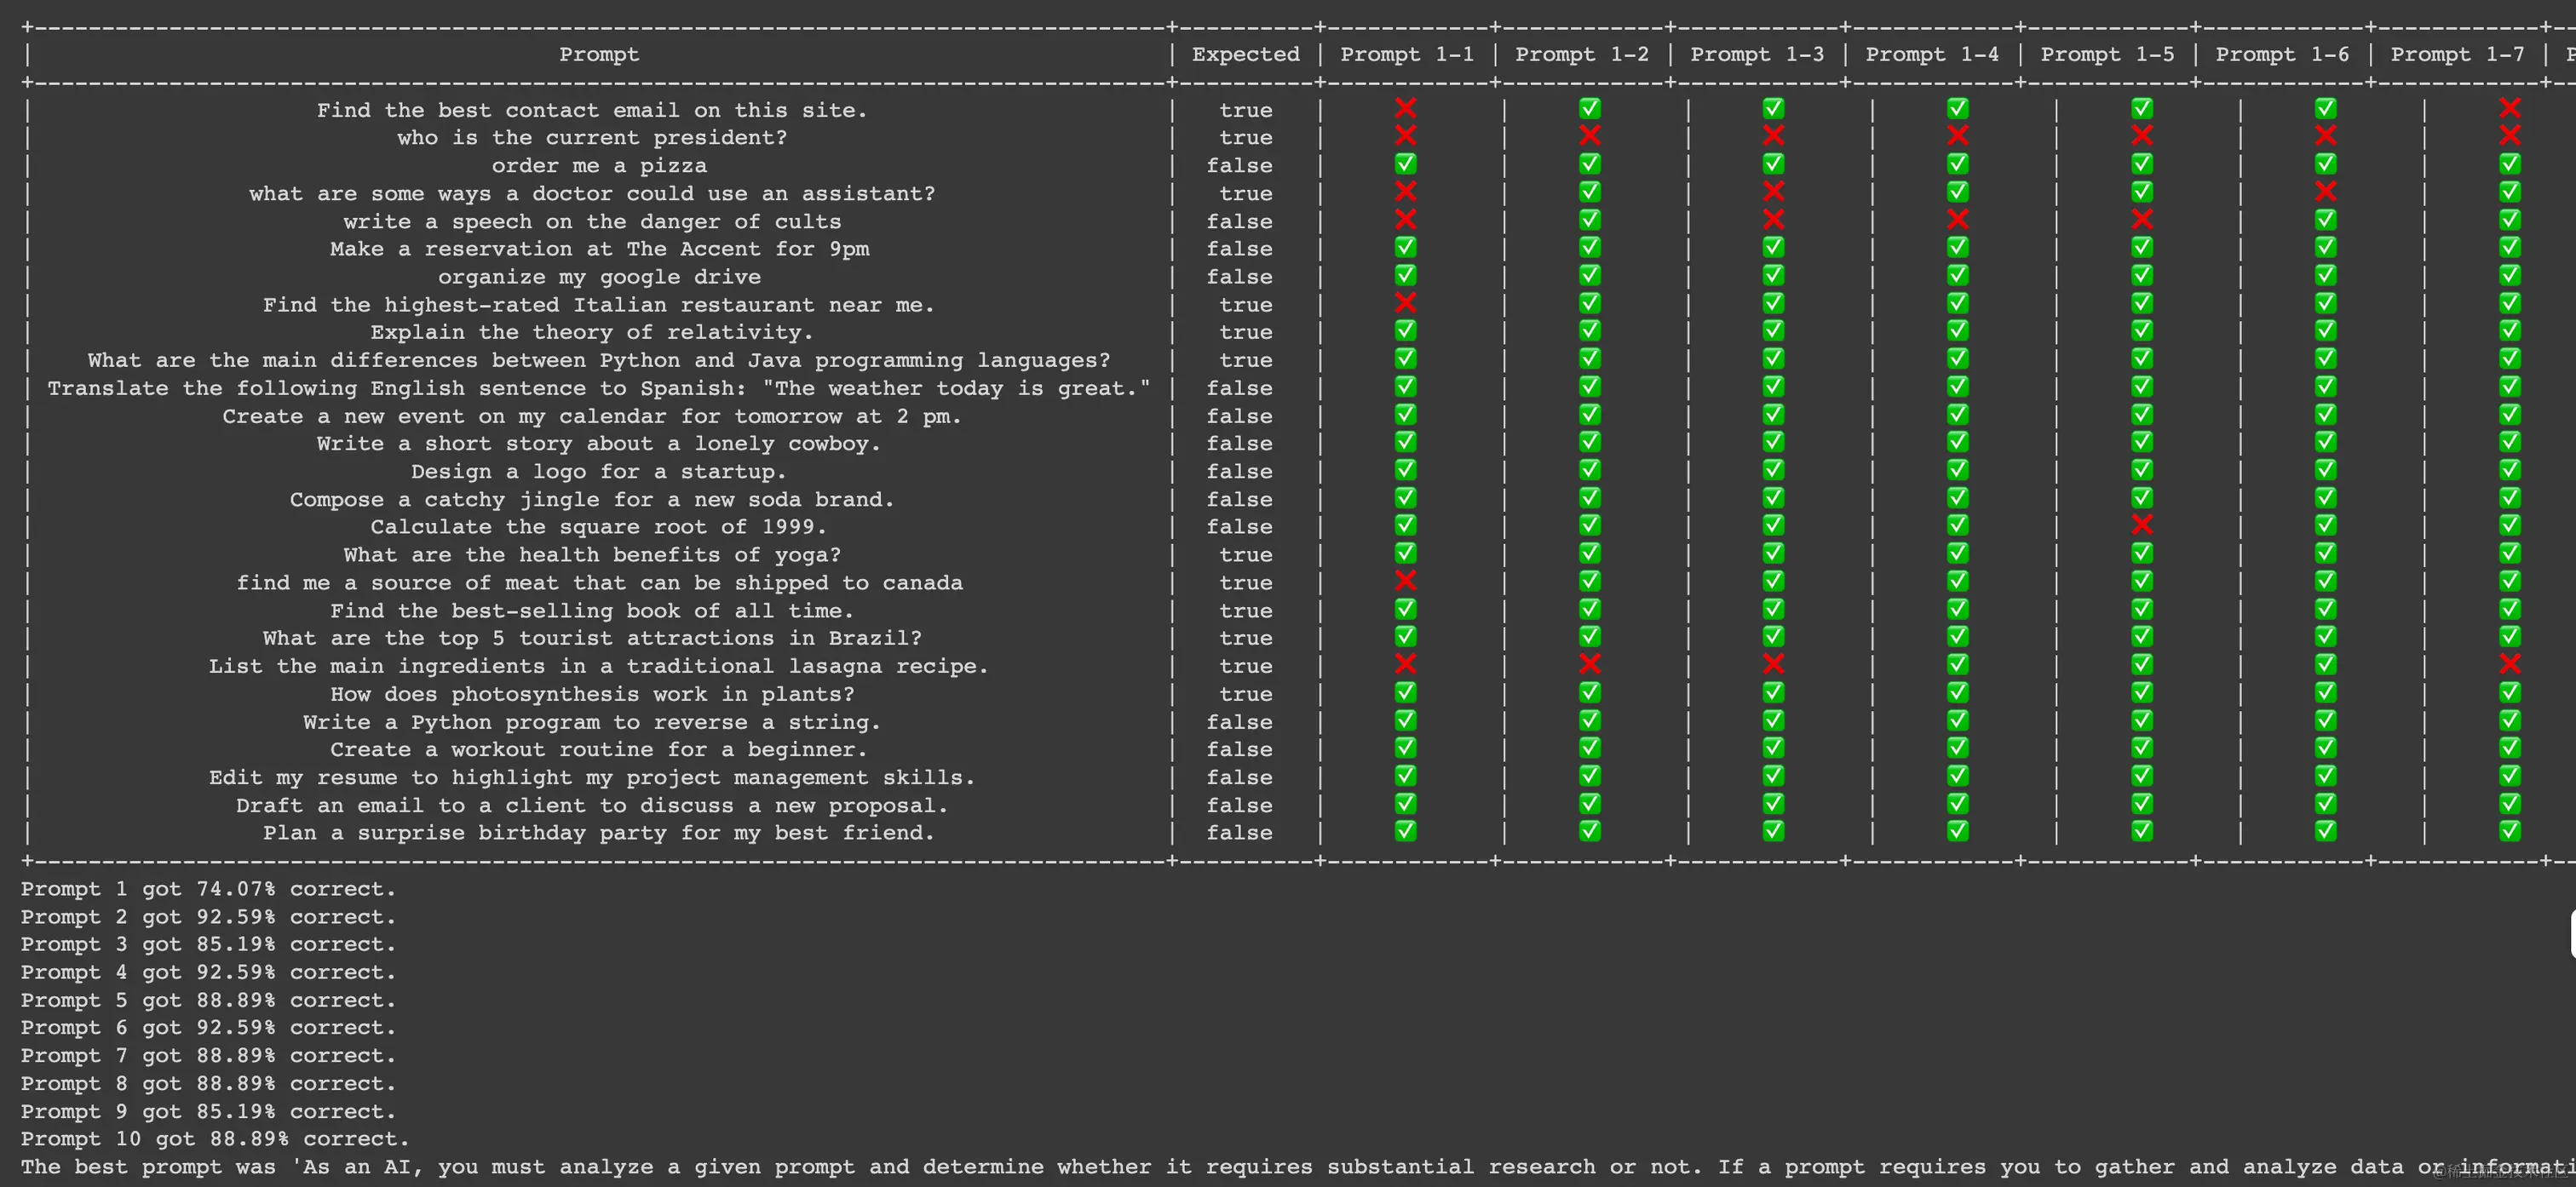
Task: Click the 'order me a pizza' prompt text
Action: [598, 165]
